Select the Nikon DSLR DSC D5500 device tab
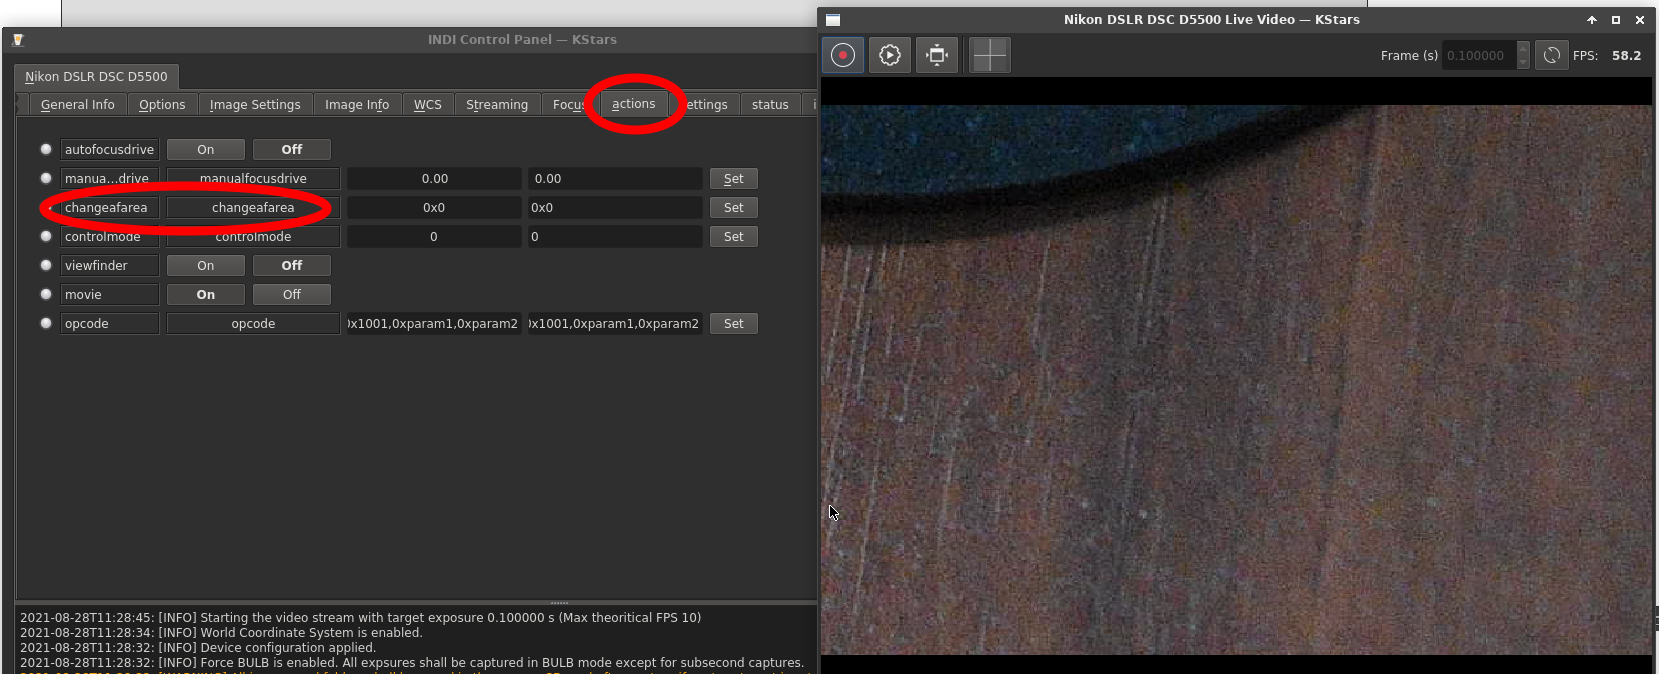This screenshot has width=1659, height=674. click(x=96, y=77)
